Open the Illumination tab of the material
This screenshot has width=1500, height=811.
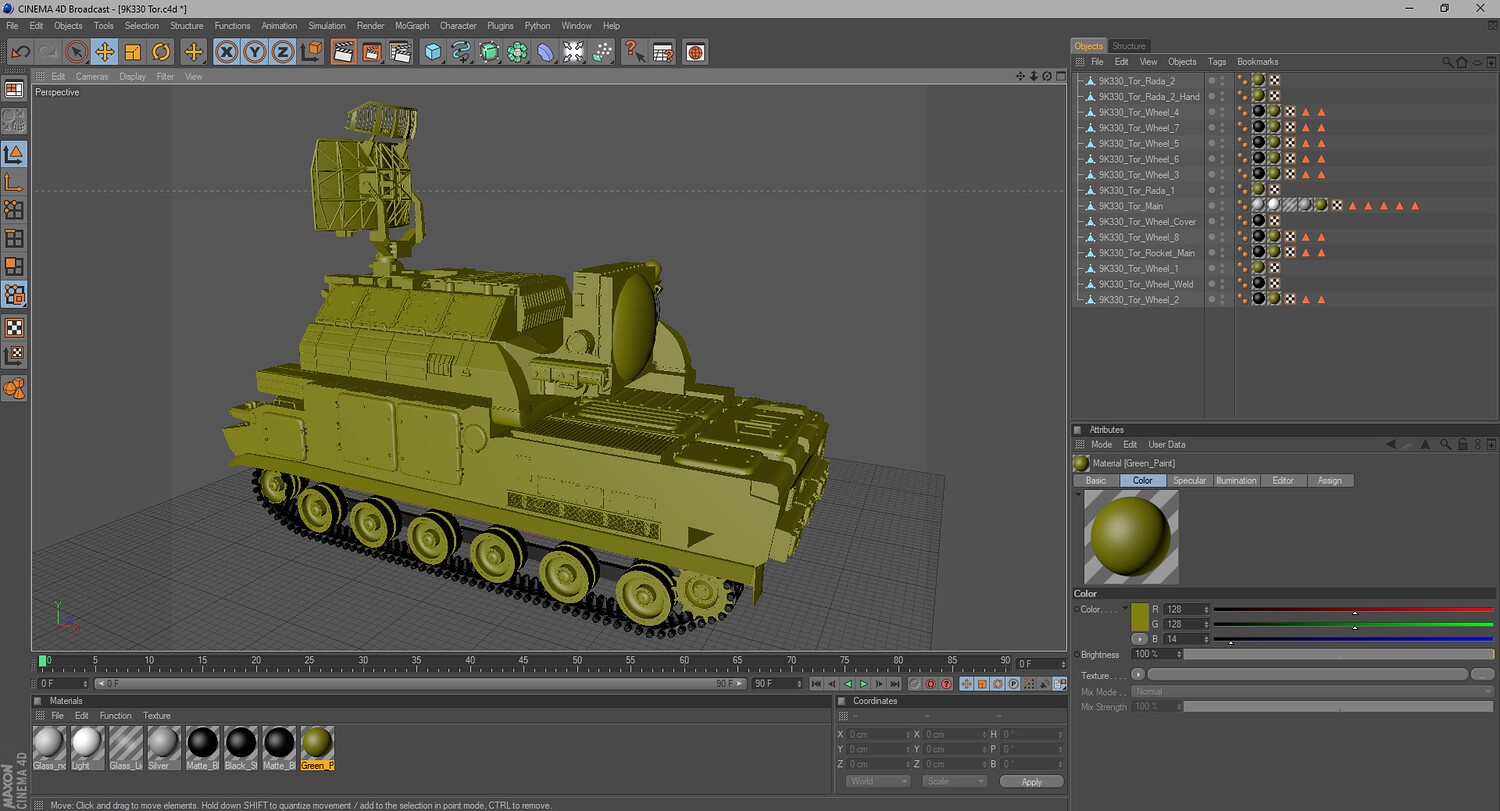click(x=1236, y=481)
